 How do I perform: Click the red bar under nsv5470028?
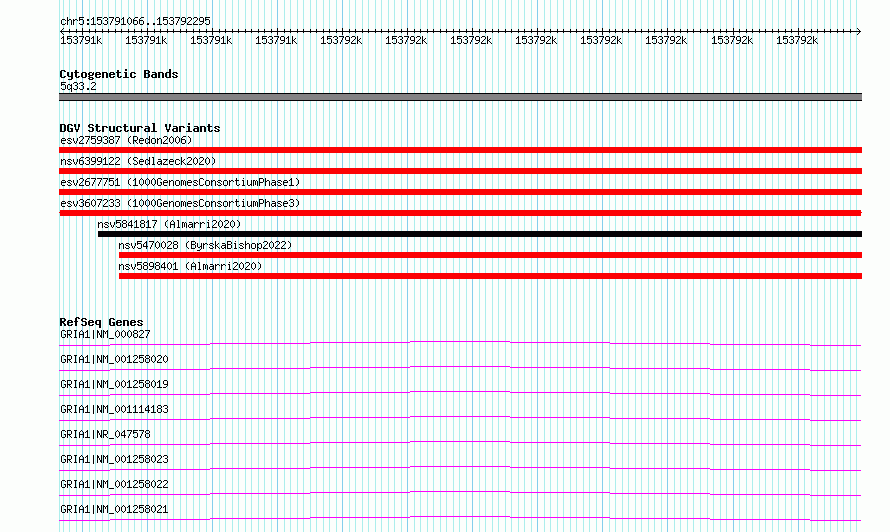[x=490, y=255]
